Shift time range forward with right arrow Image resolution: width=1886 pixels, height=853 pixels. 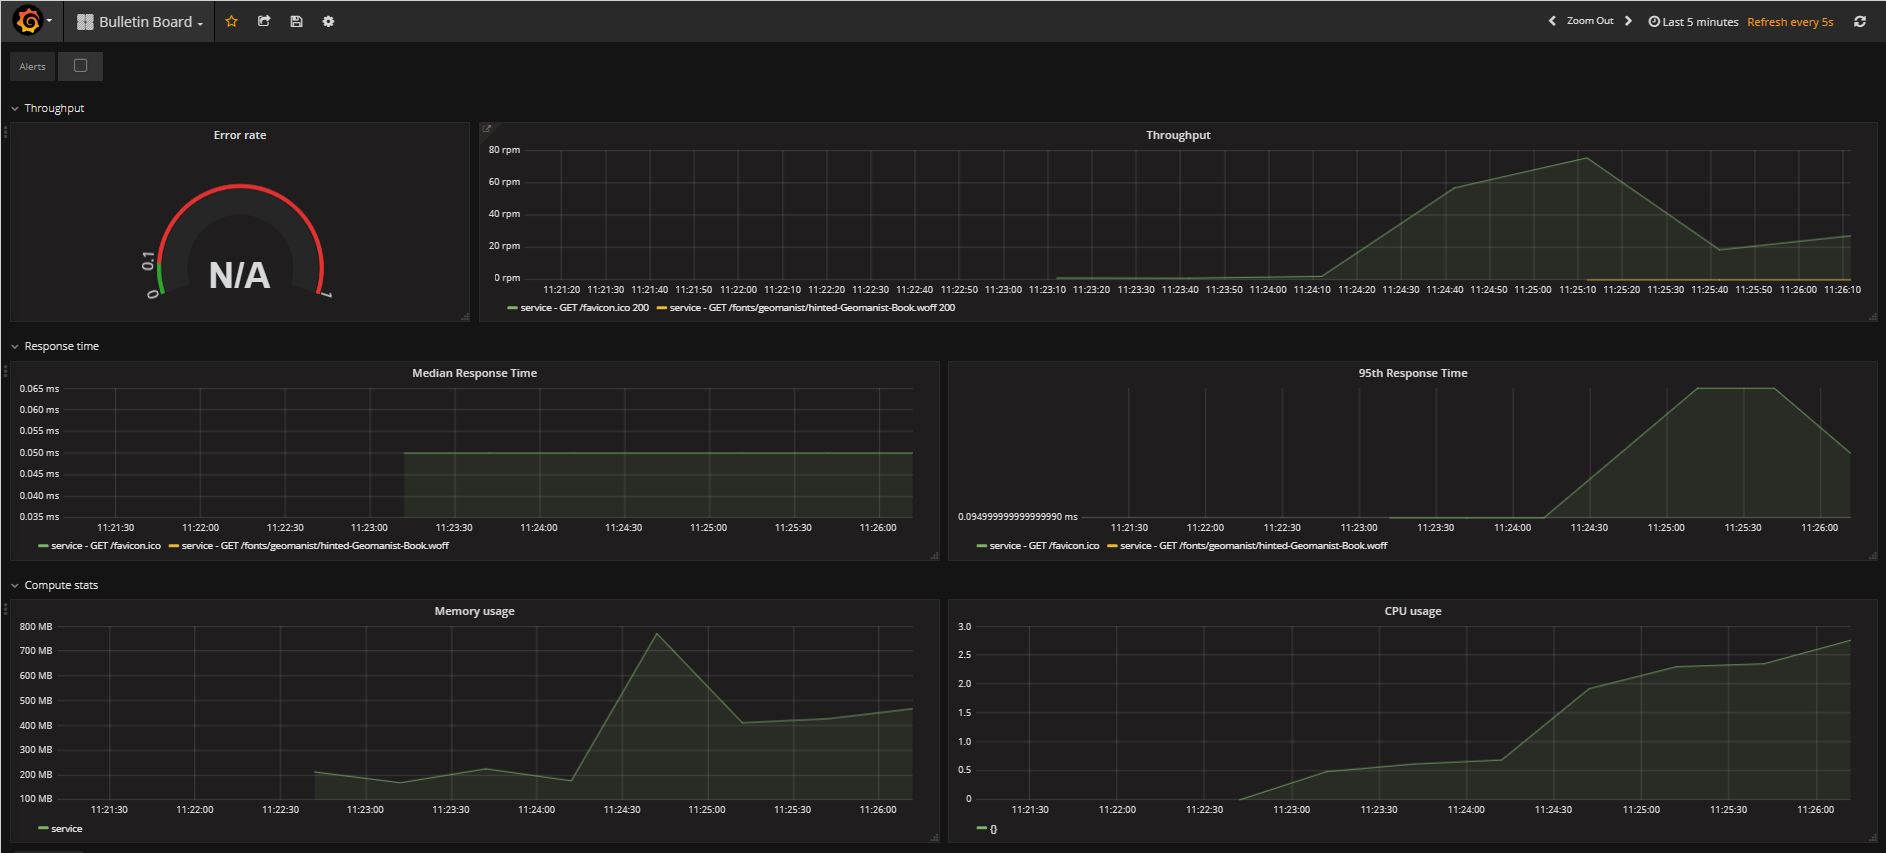1628,21
